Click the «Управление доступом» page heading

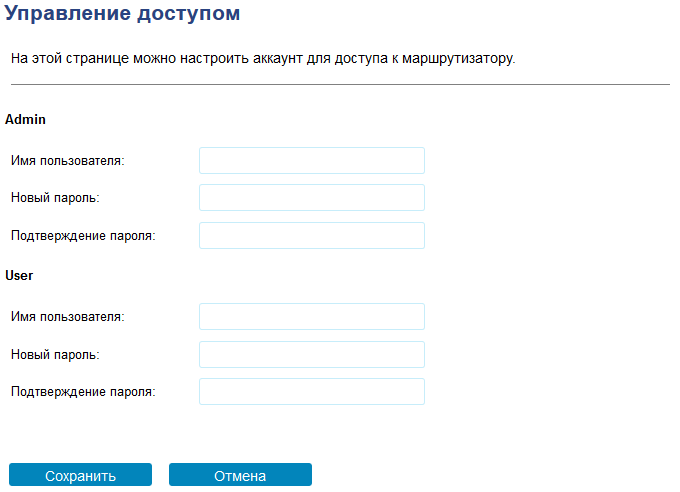pos(122,15)
